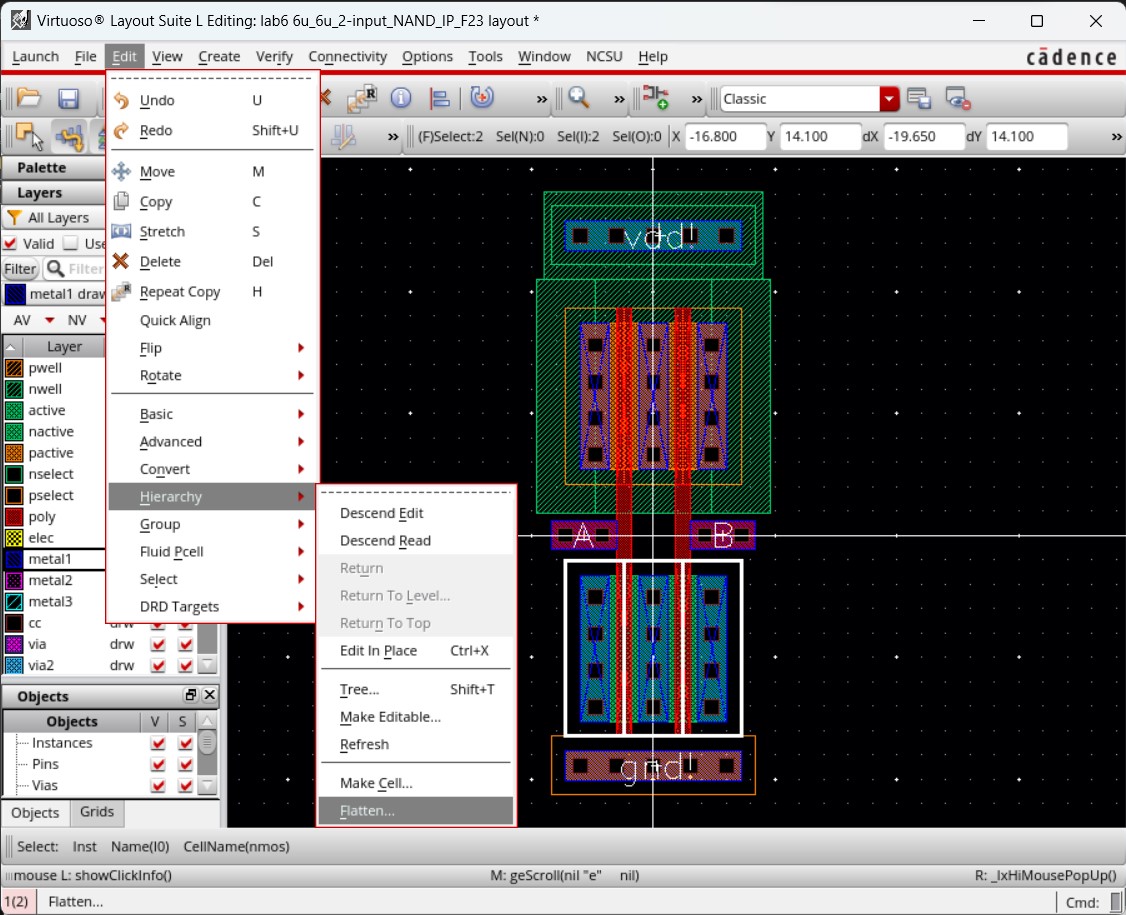The width and height of the screenshot is (1126, 915).
Task: Click the Filter button in Layers panel
Action: [20, 269]
